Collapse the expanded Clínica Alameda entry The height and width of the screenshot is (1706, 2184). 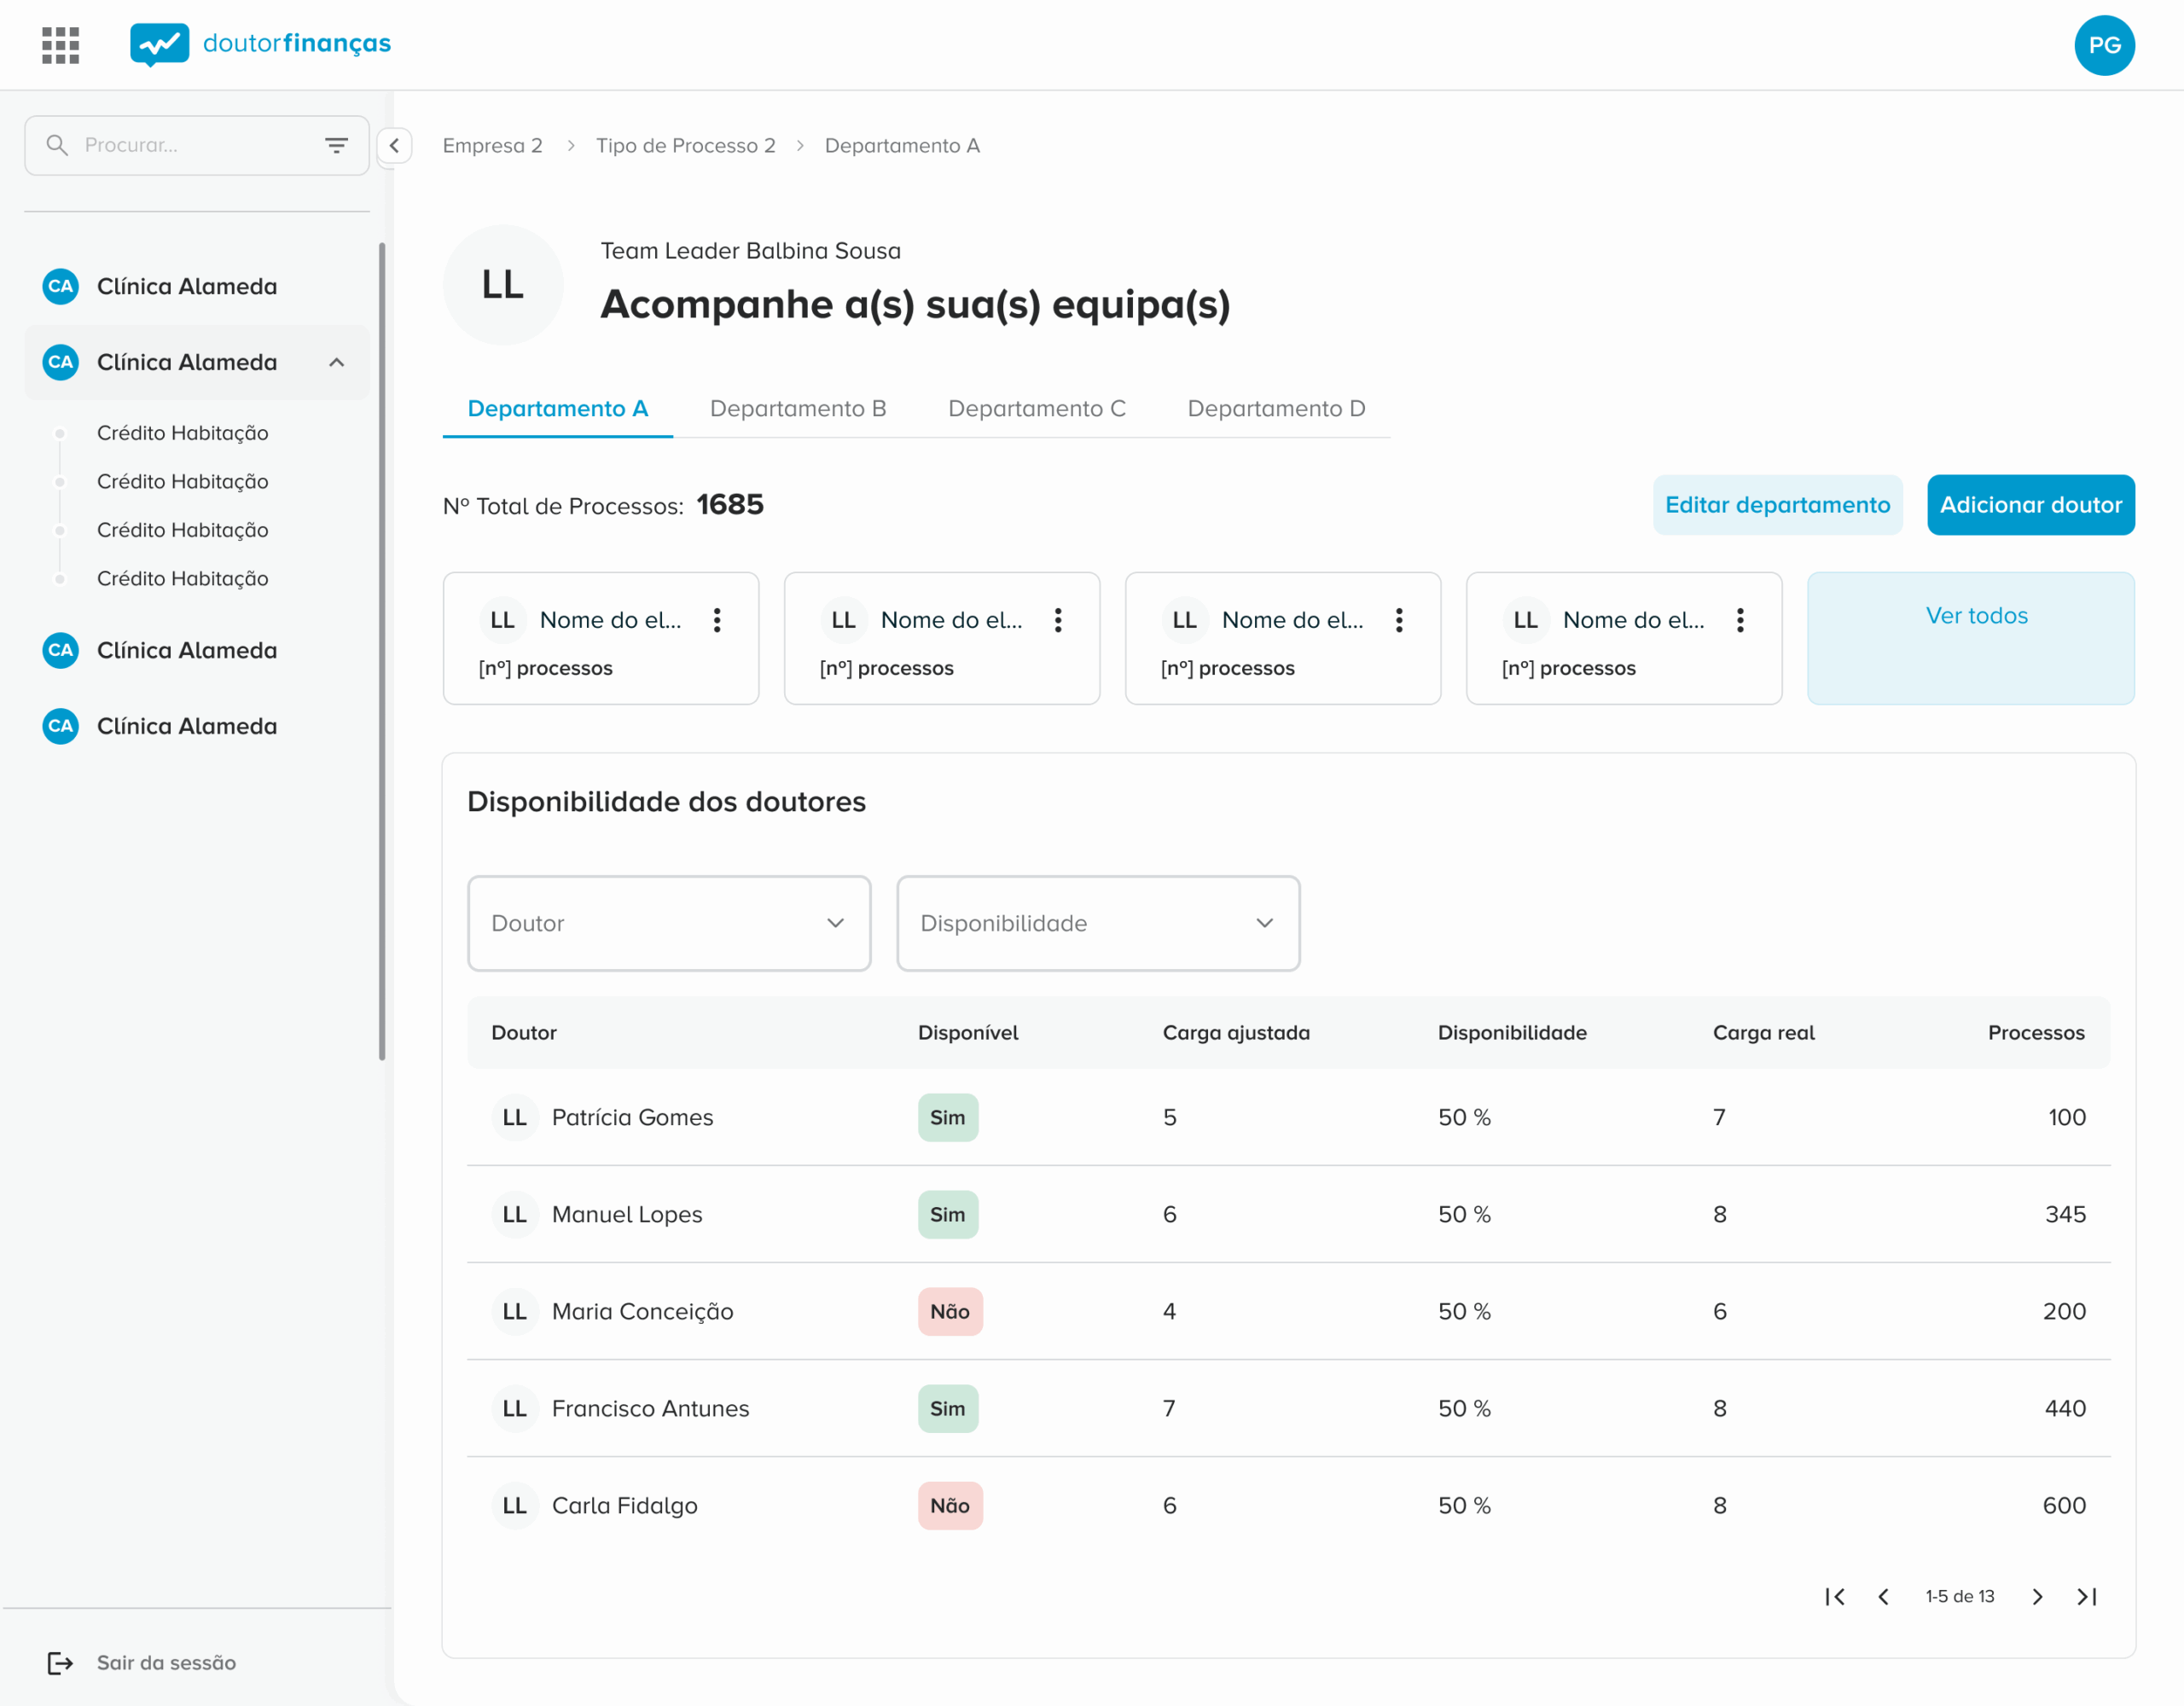pyautogui.click(x=337, y=362)
